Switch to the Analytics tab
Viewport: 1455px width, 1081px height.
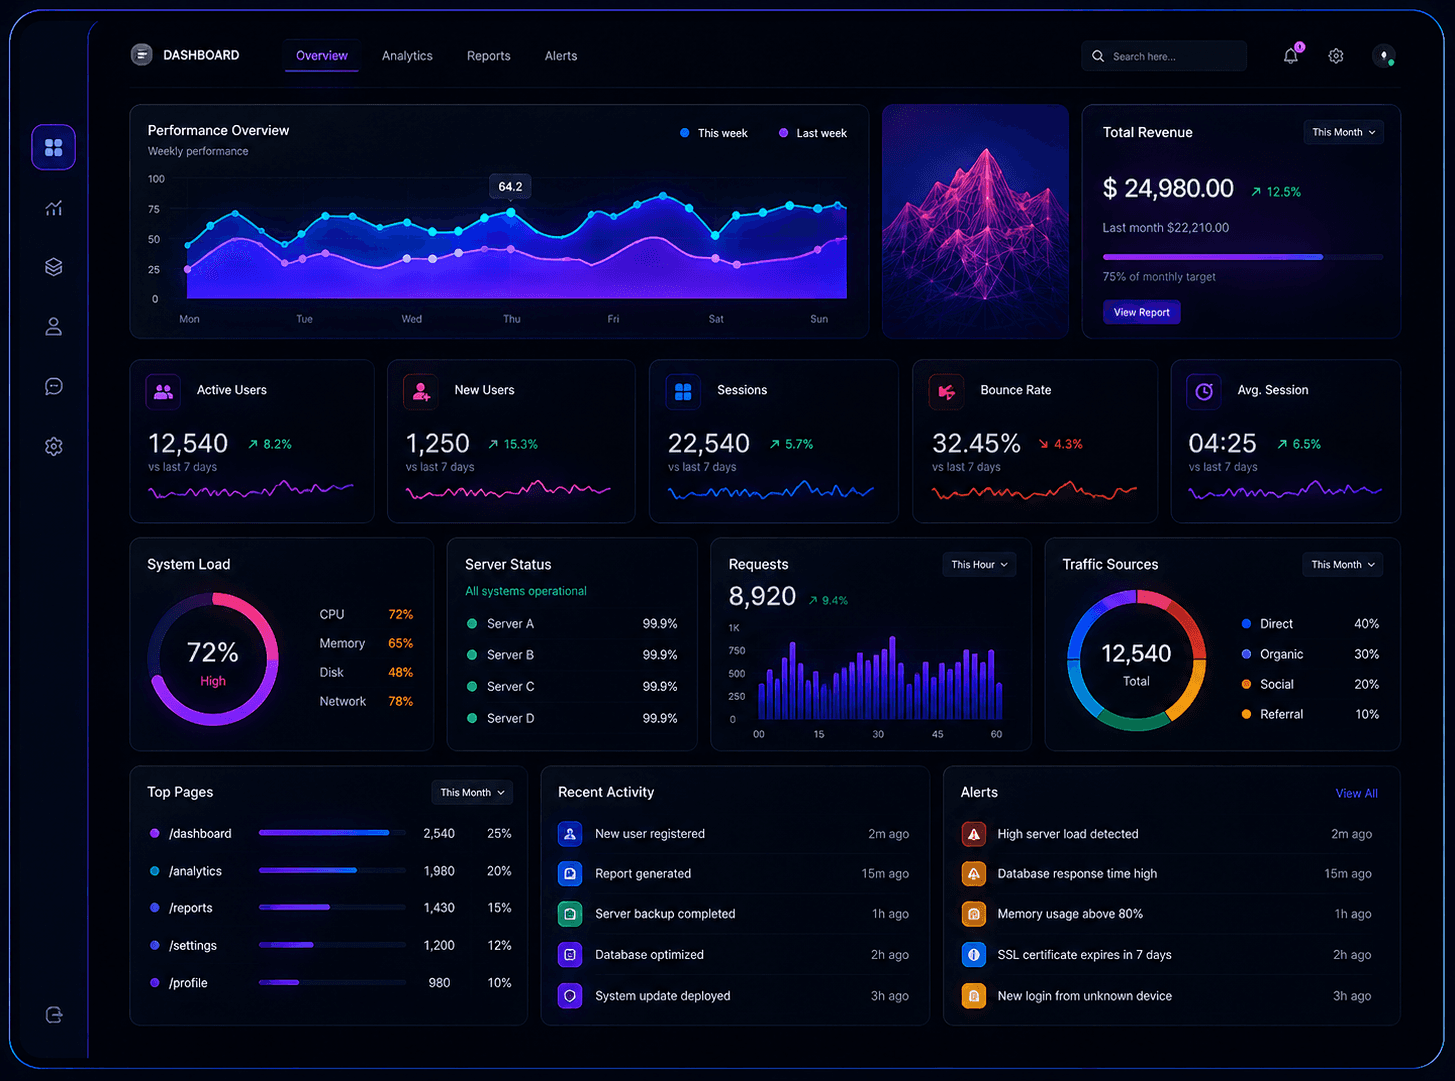[x=407, y=56]
